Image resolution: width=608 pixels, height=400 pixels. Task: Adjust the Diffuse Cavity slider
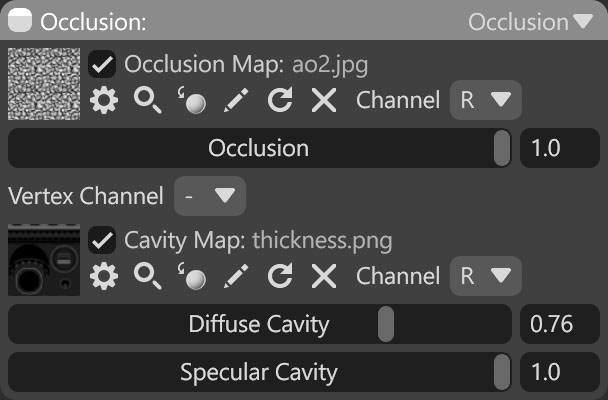259,324
